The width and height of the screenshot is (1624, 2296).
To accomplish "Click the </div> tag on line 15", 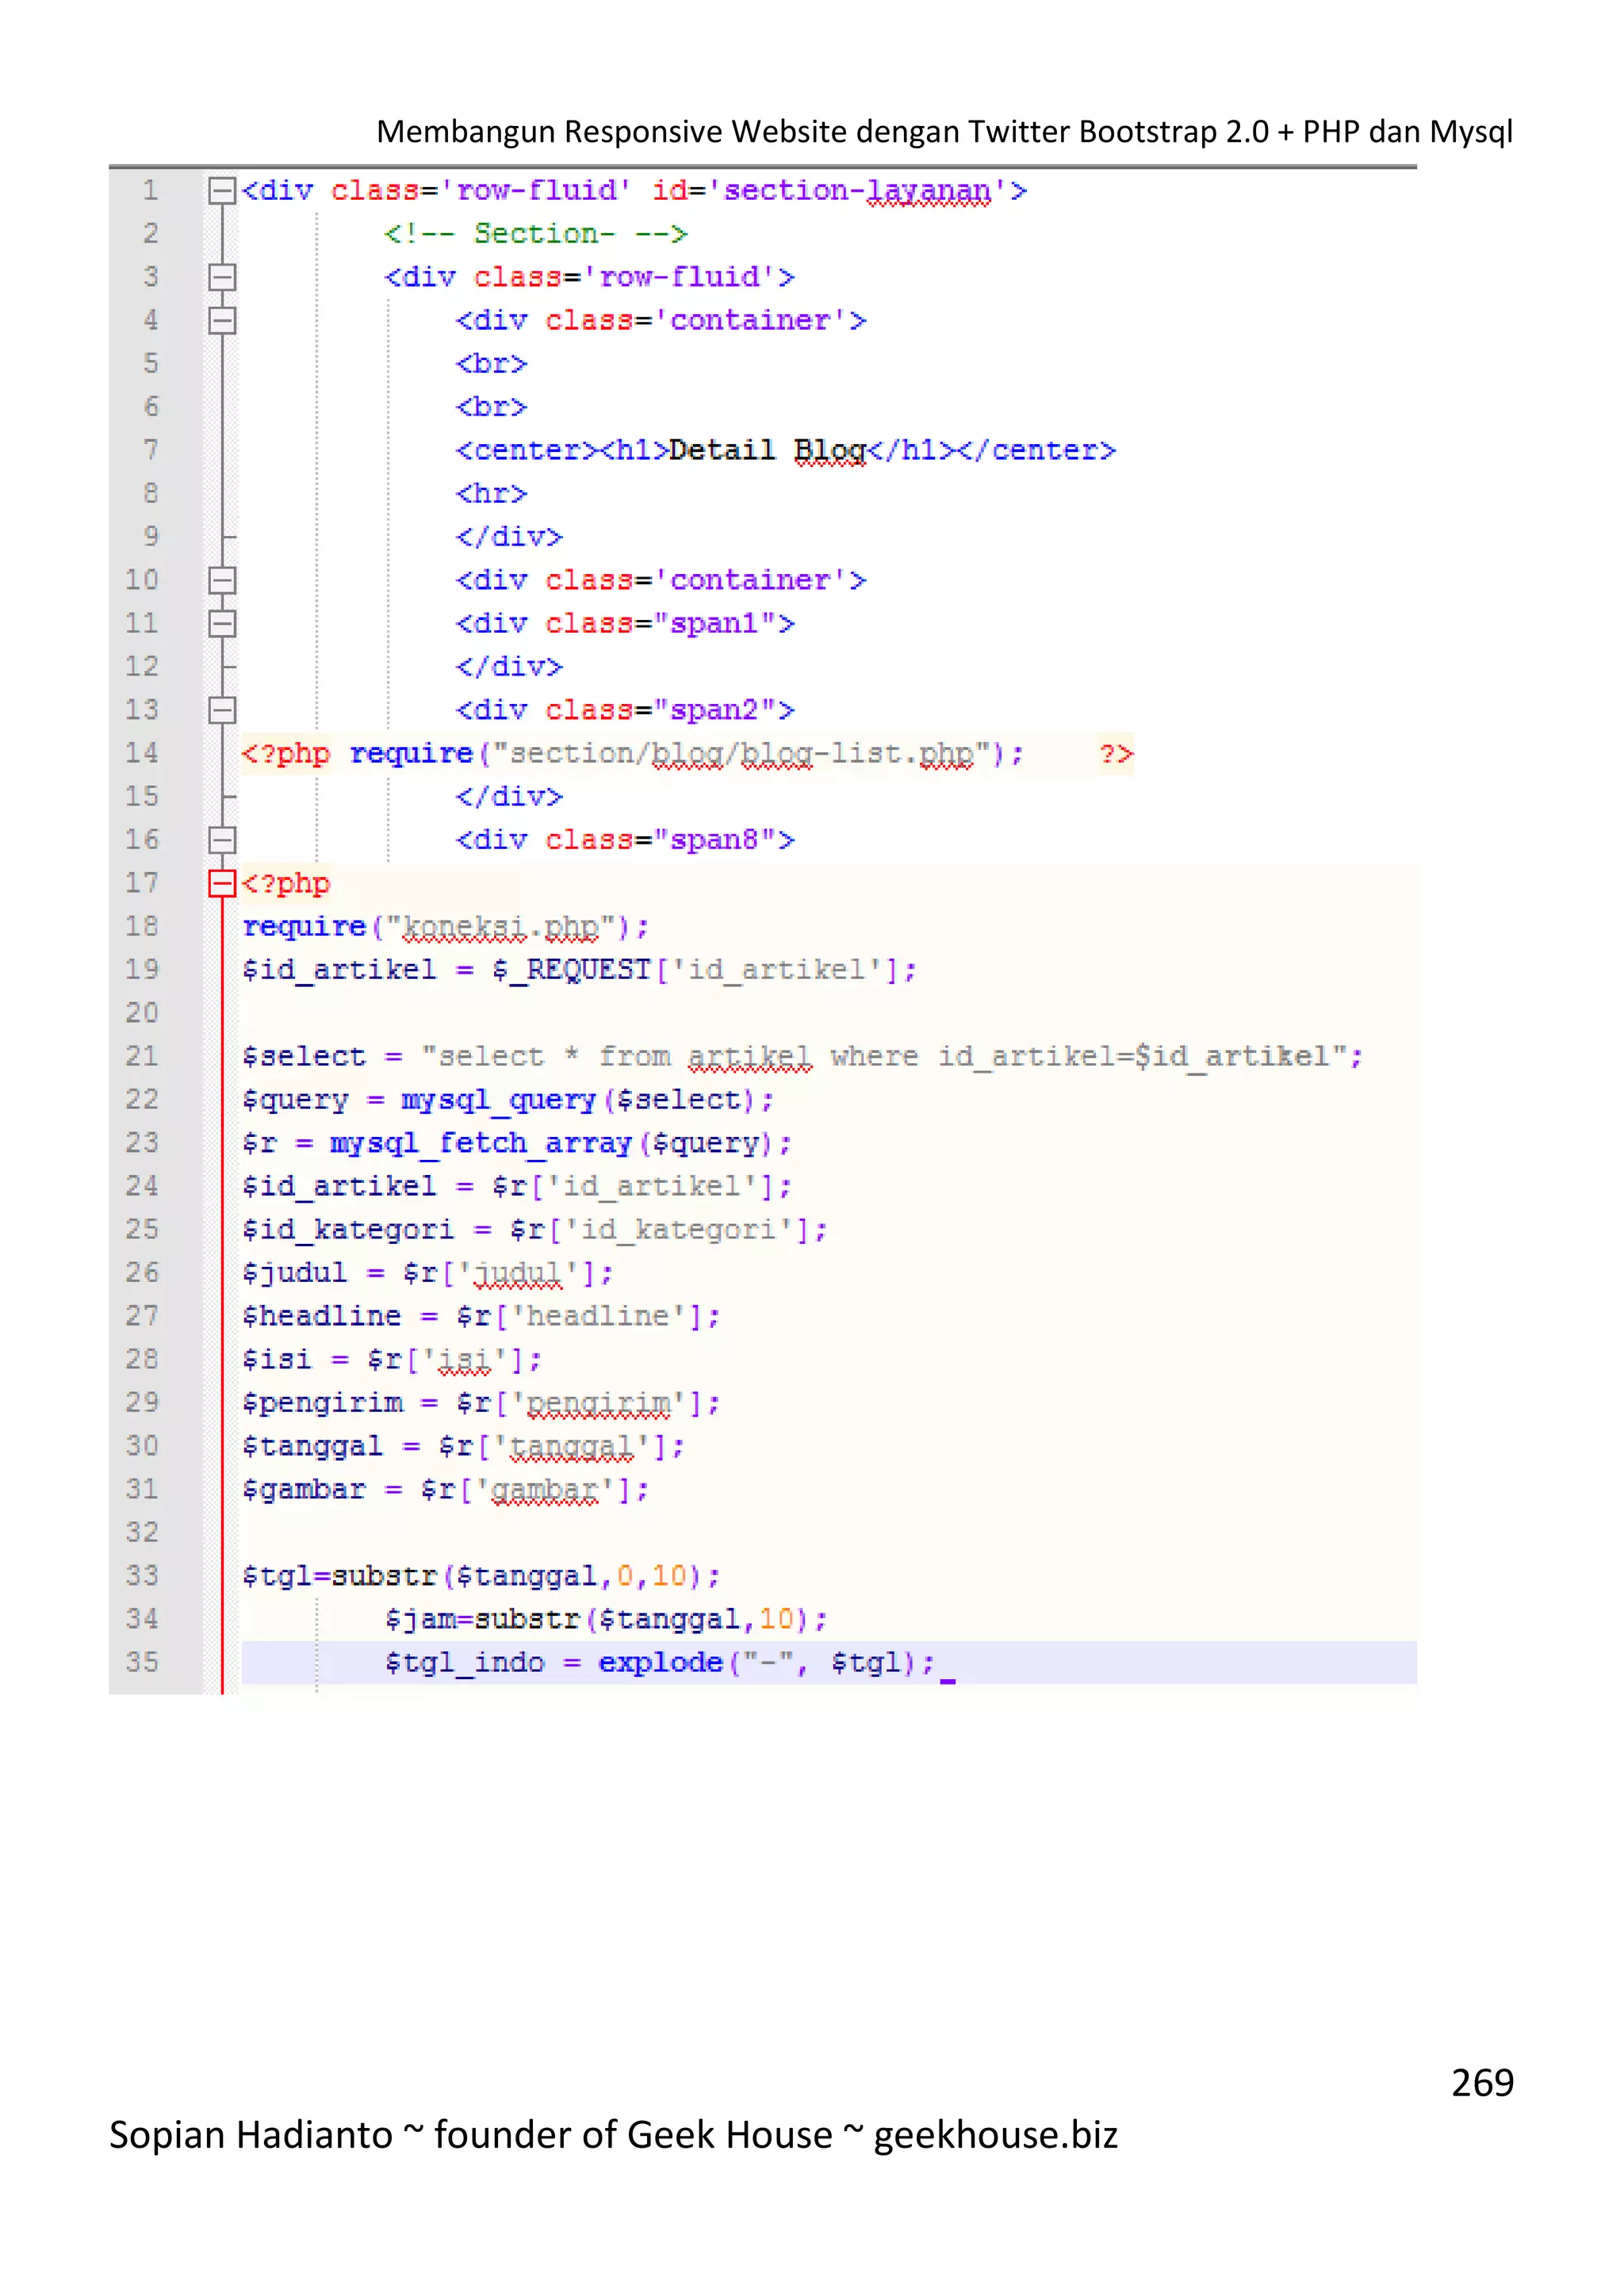I will coord(509,797).
